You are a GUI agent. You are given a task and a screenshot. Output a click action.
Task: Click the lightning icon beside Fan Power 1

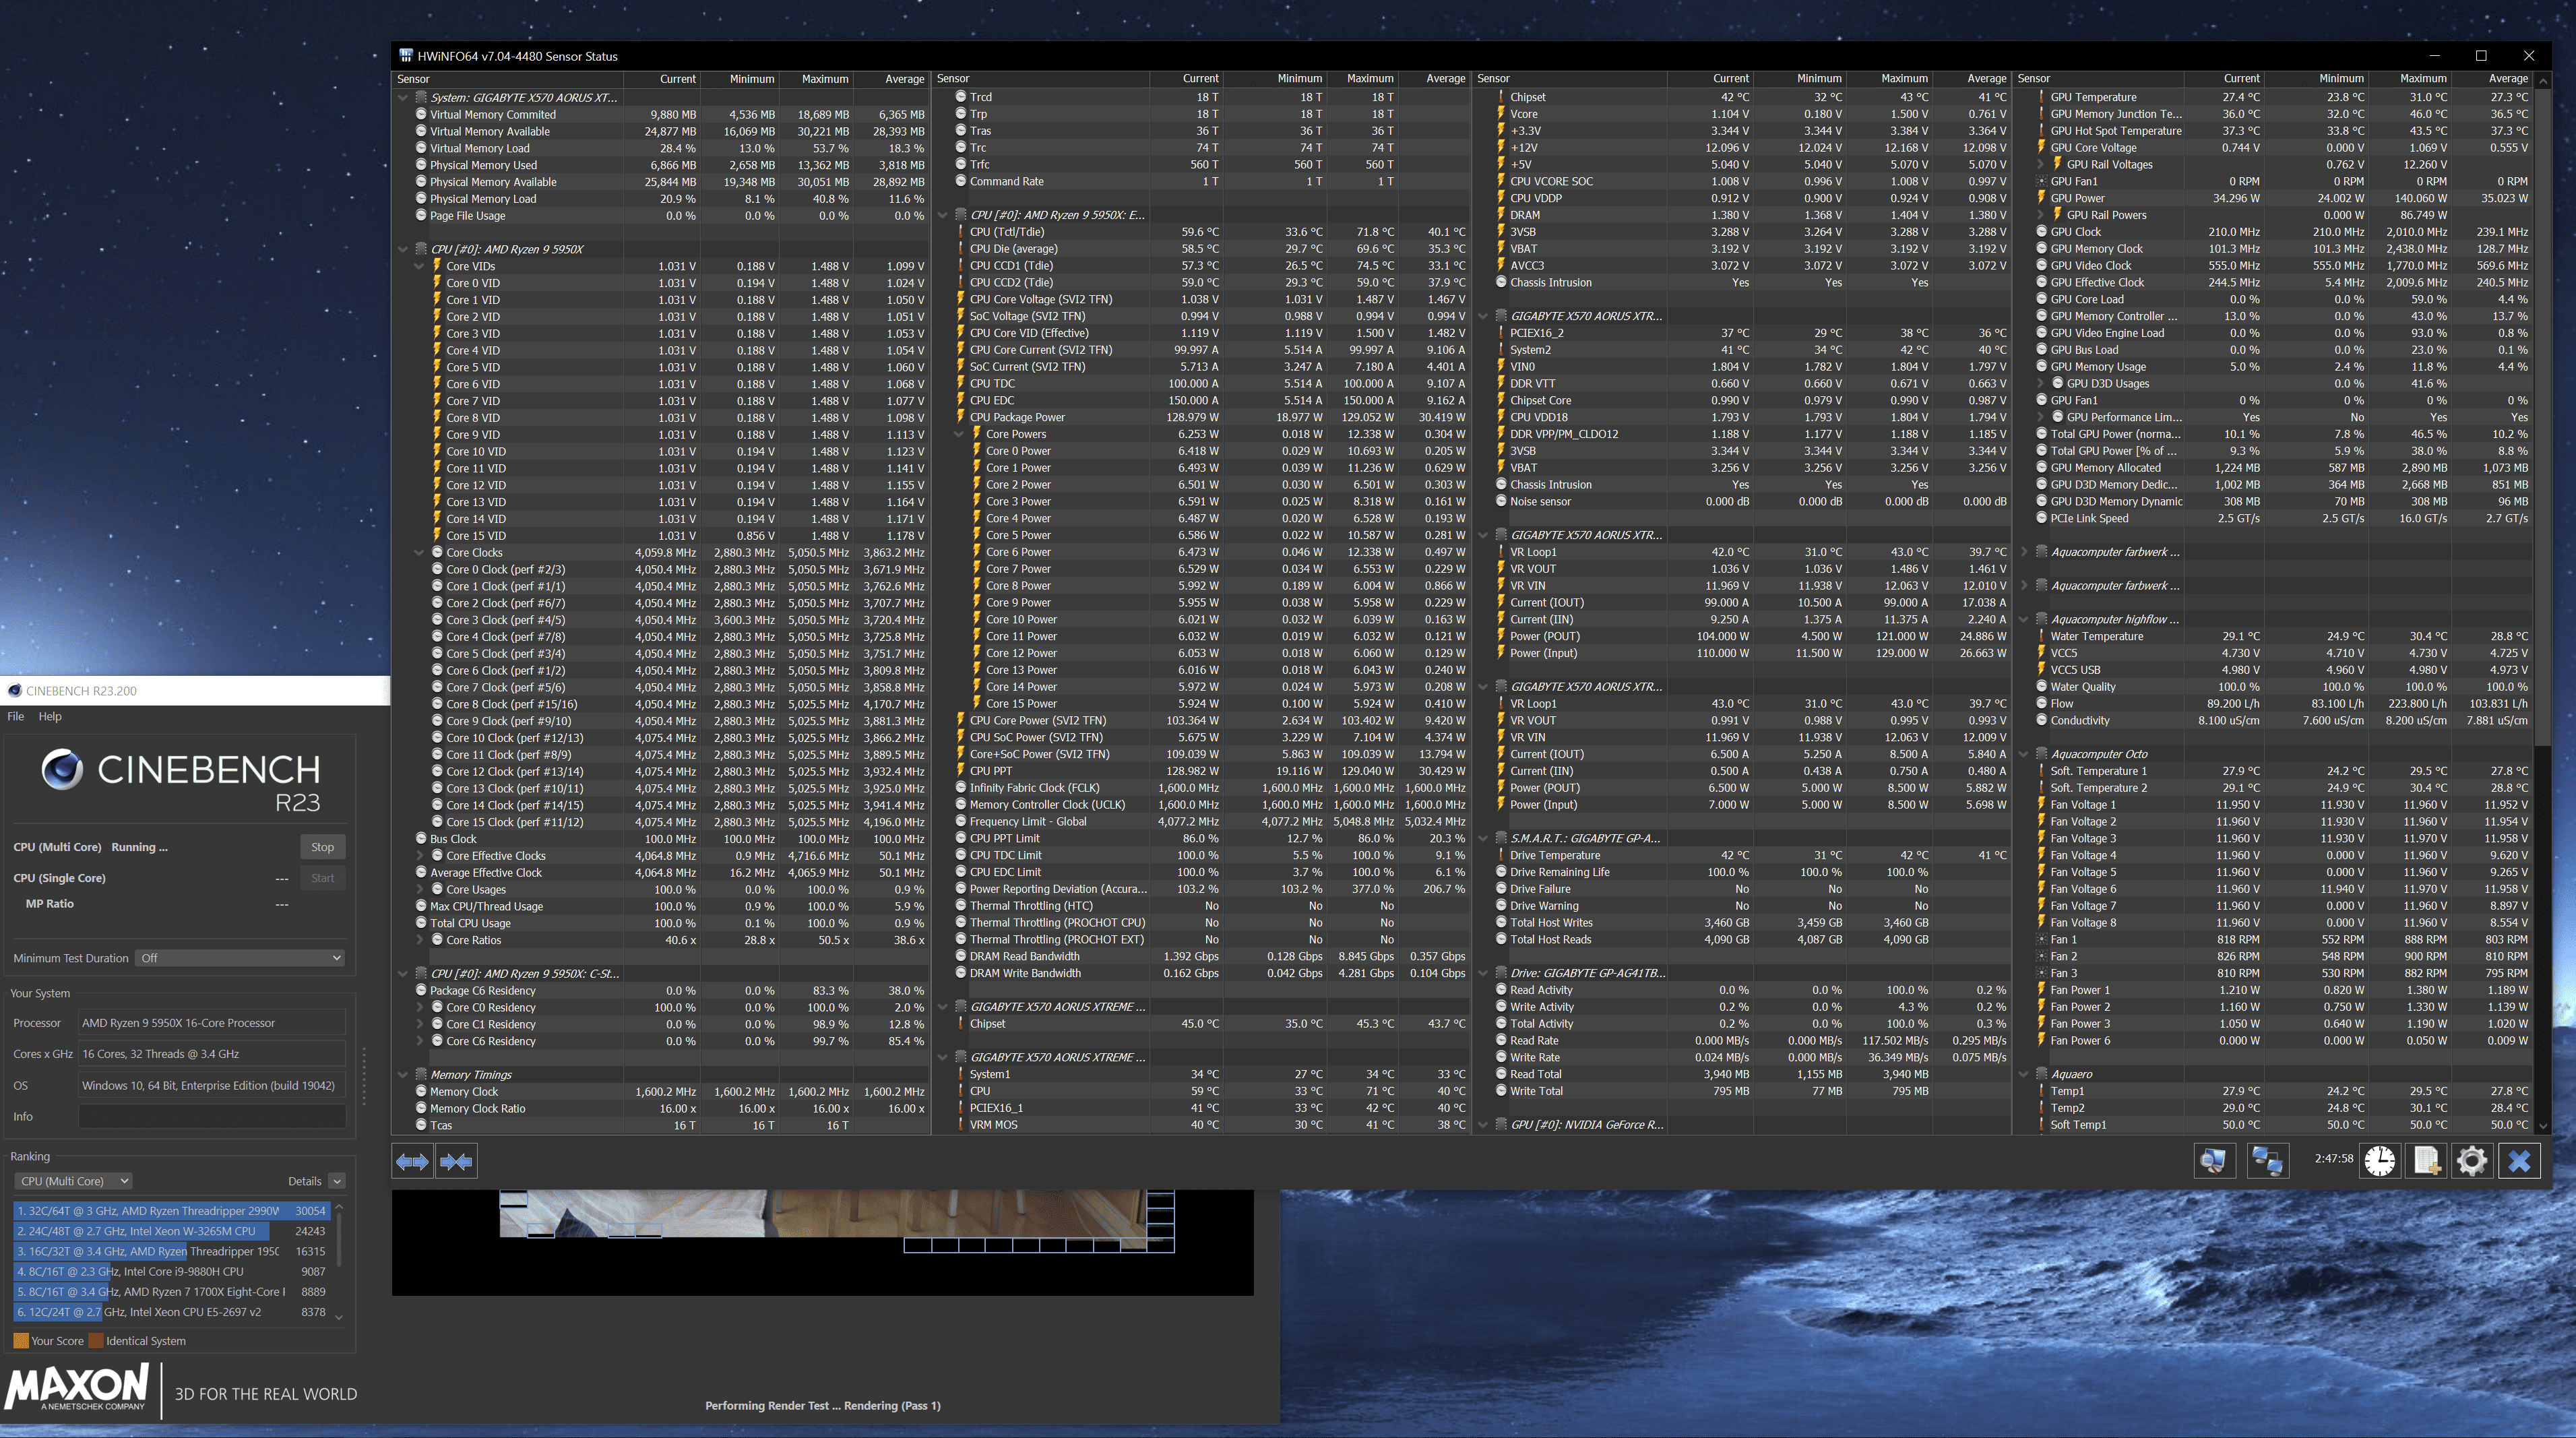point(2041,990)
